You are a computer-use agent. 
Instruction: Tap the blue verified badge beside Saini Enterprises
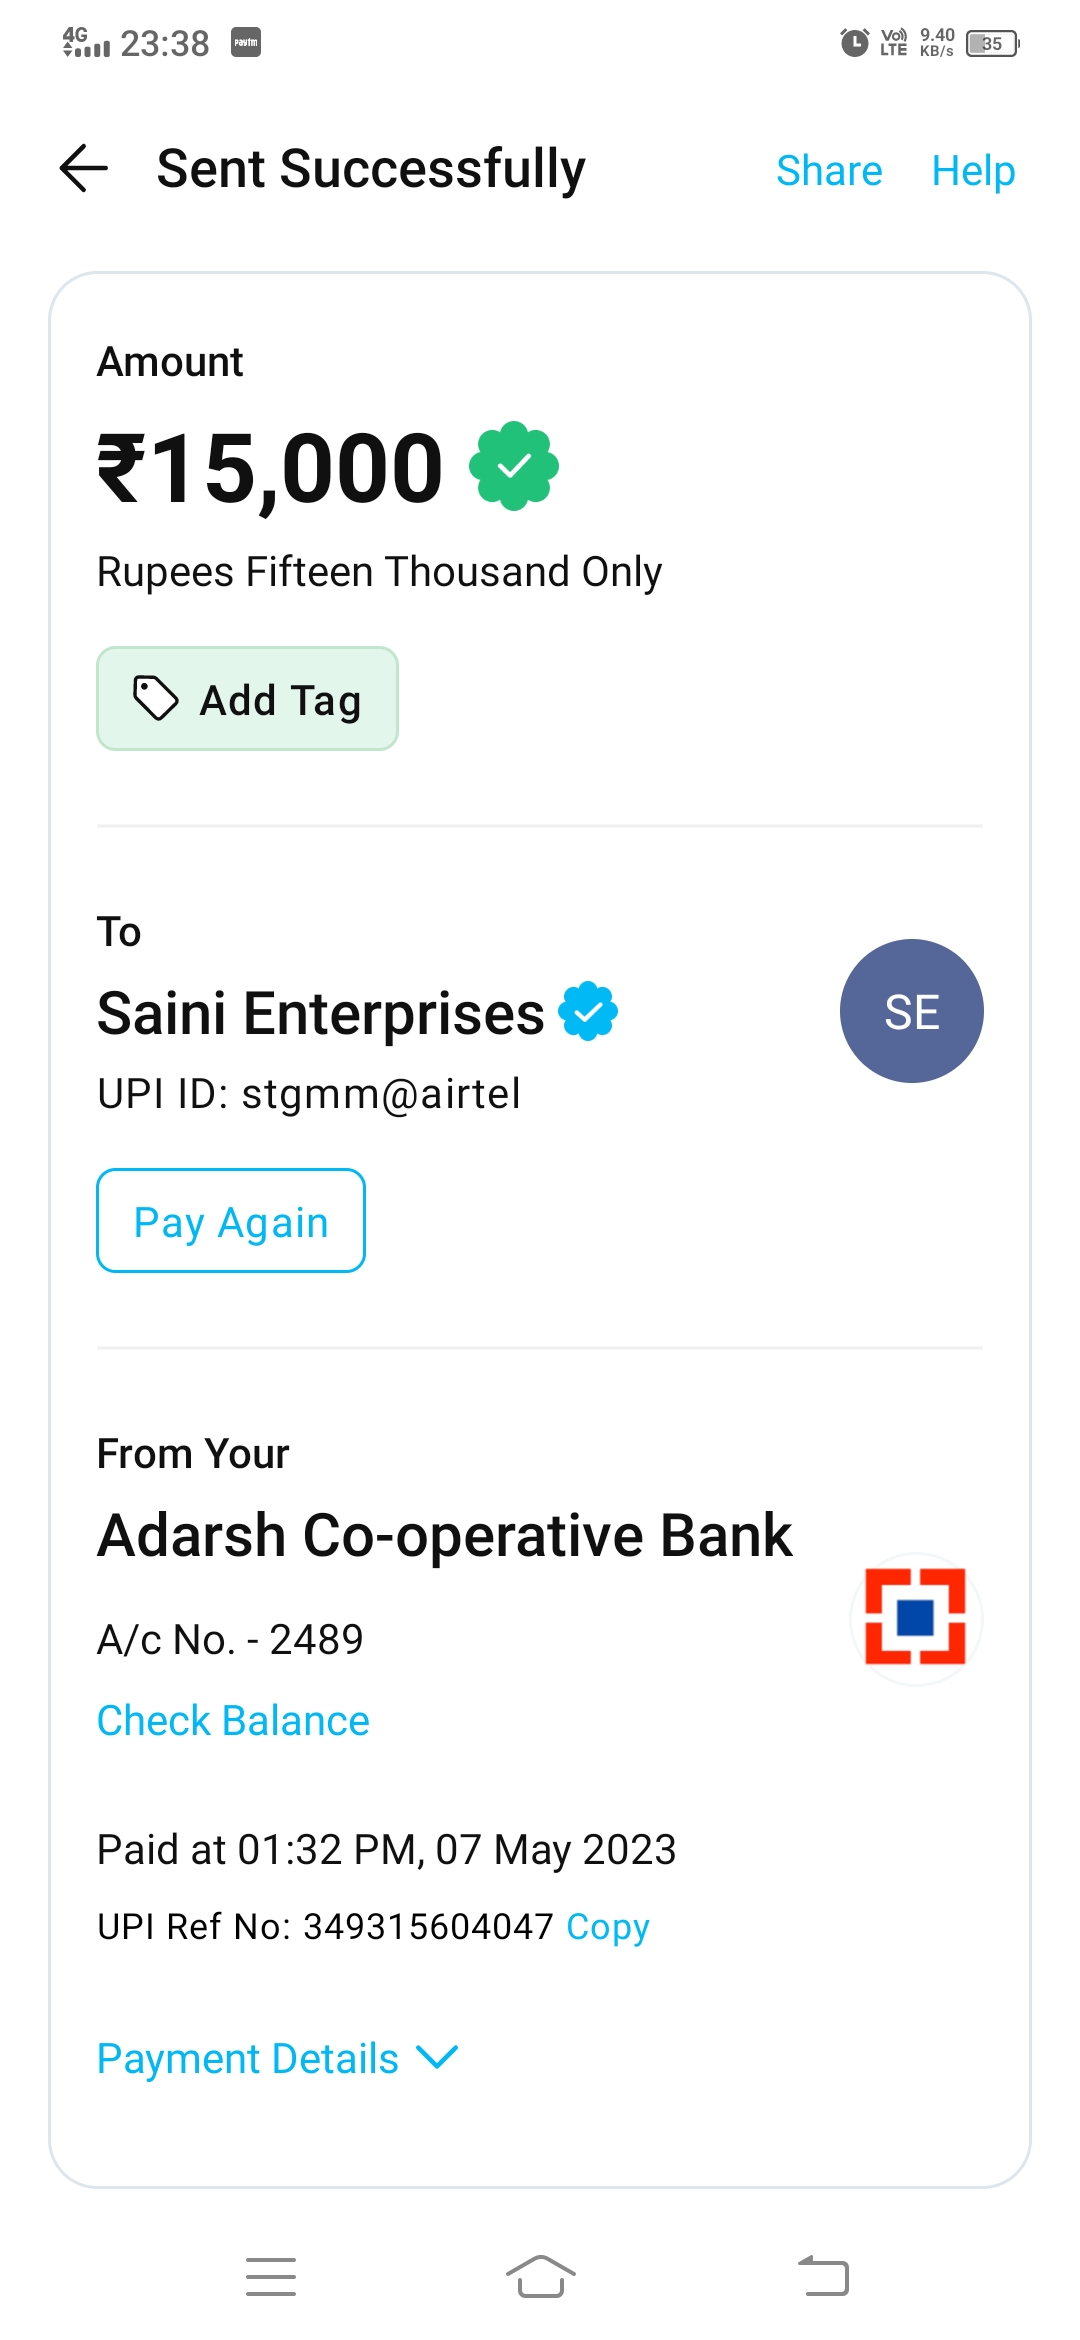click(588, 1011)
